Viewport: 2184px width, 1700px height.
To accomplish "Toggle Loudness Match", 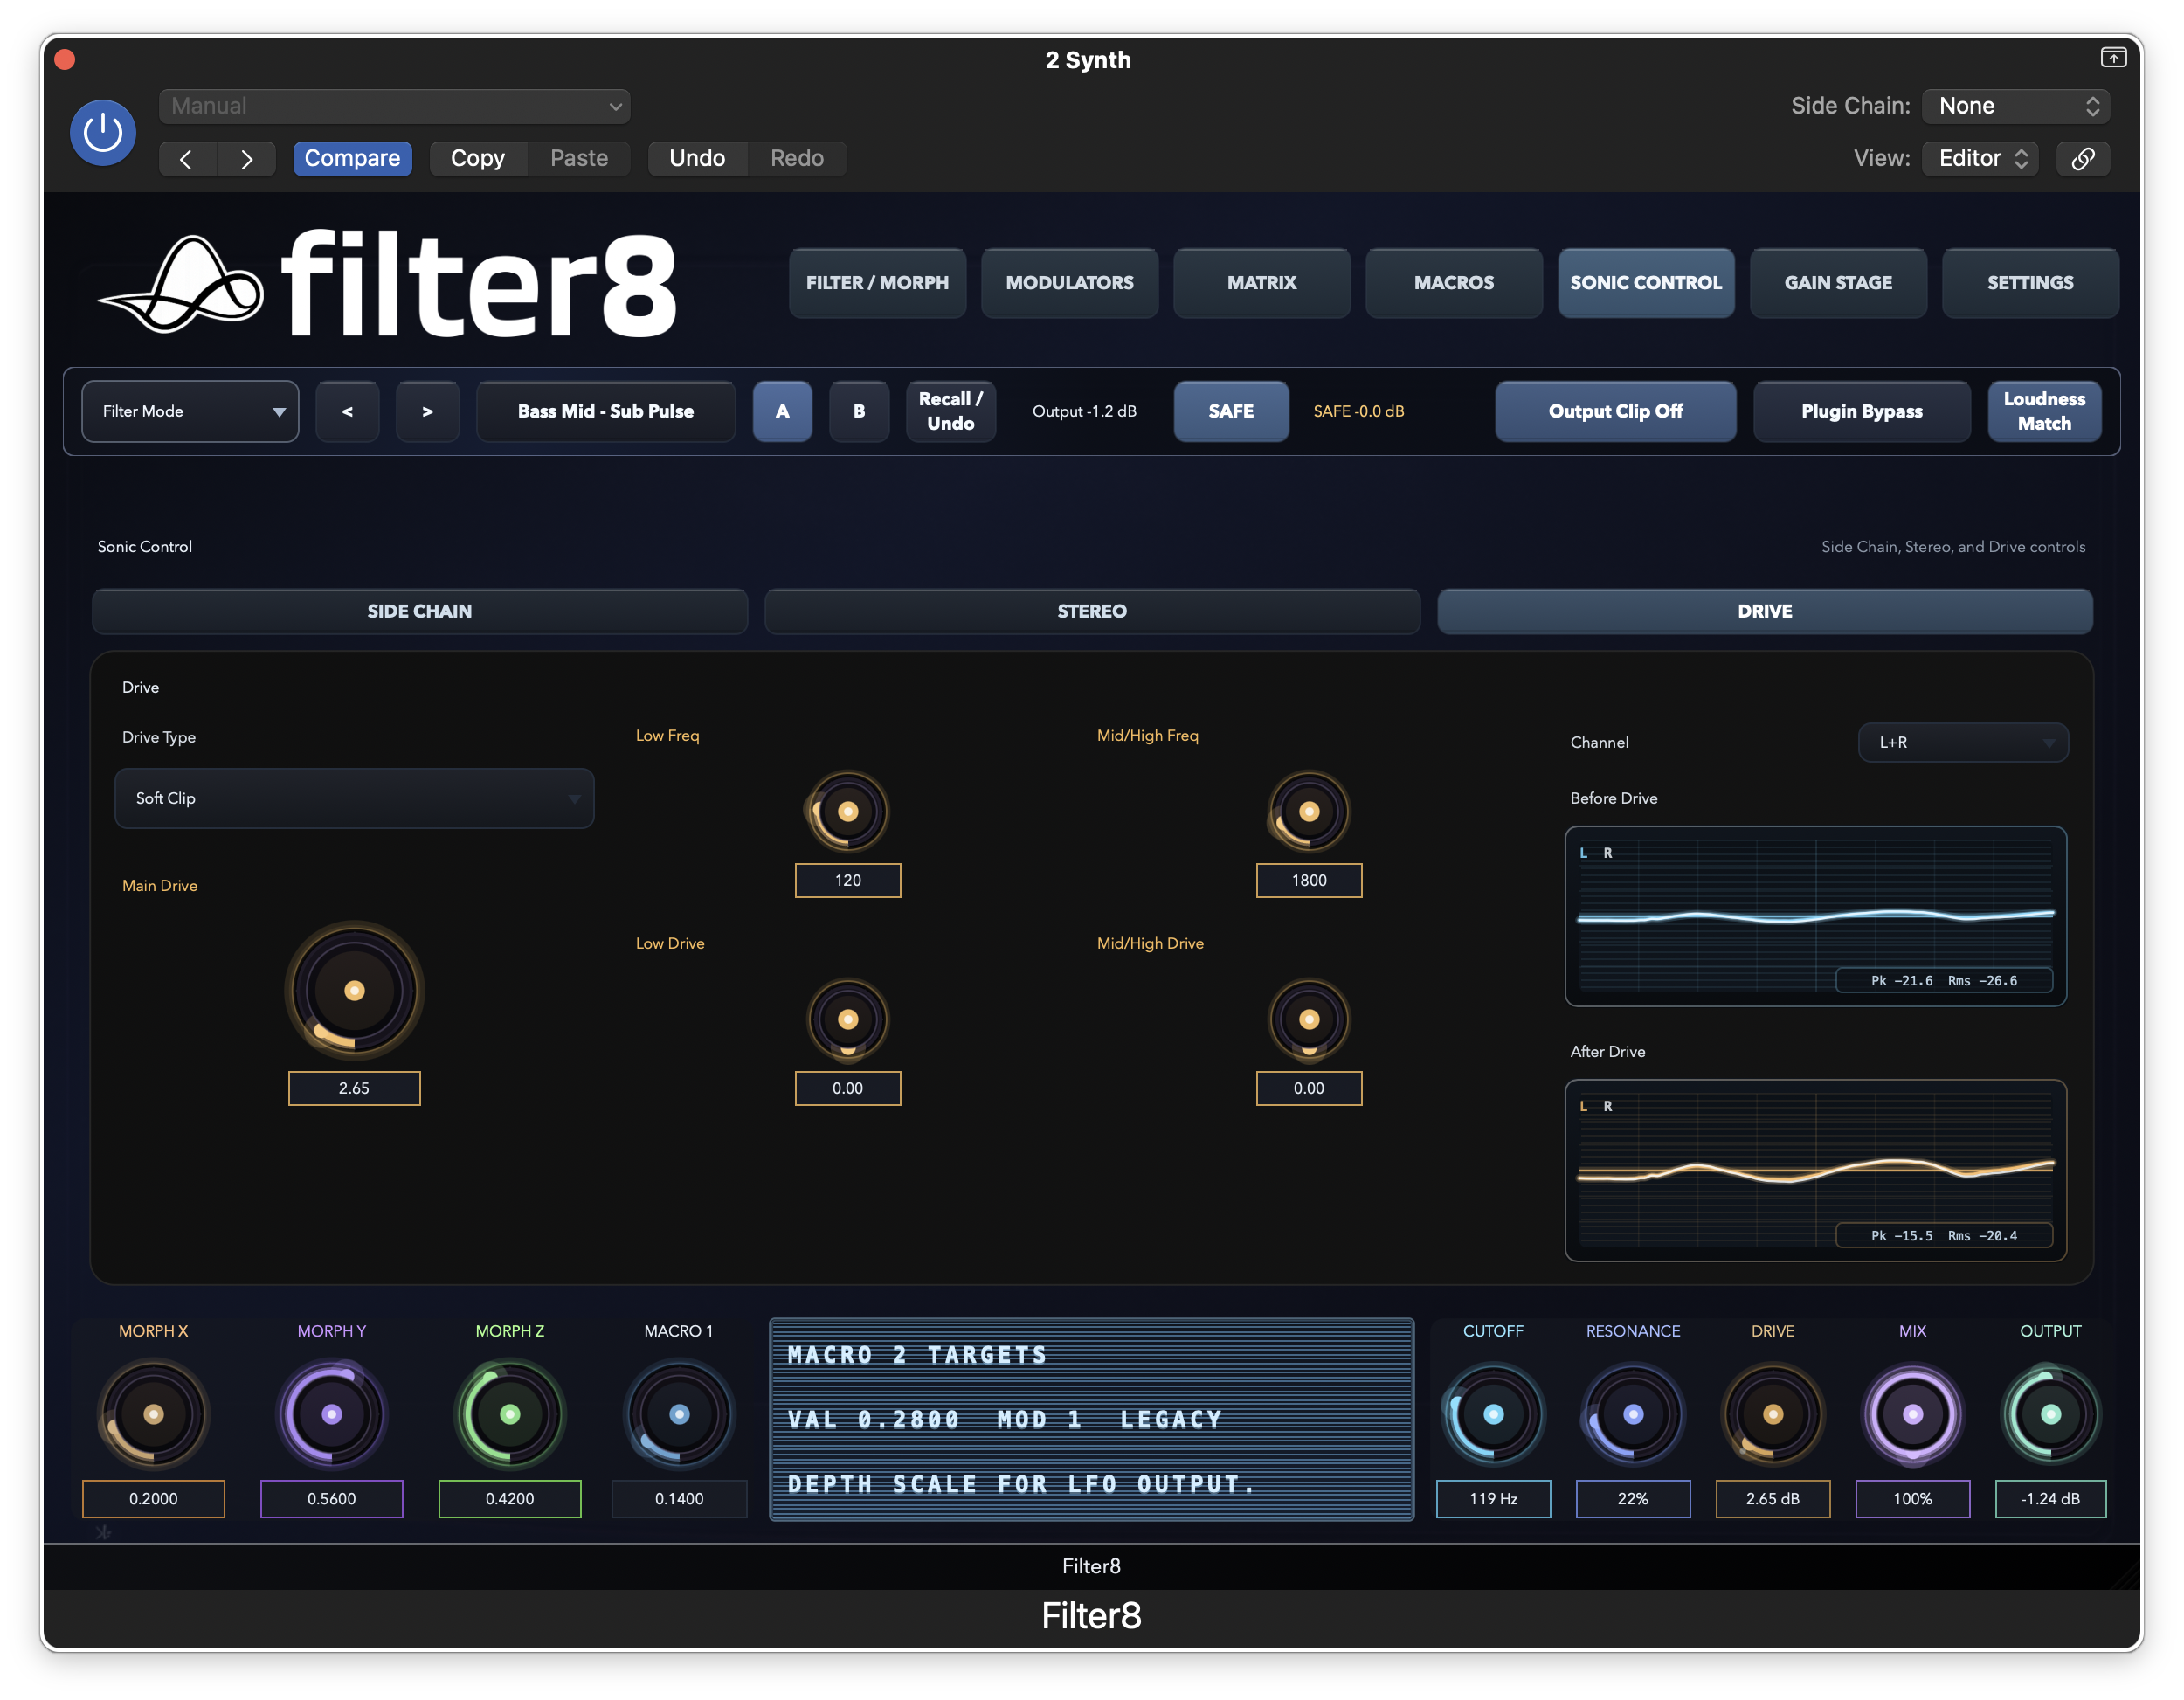I will tap(2043, 411).
